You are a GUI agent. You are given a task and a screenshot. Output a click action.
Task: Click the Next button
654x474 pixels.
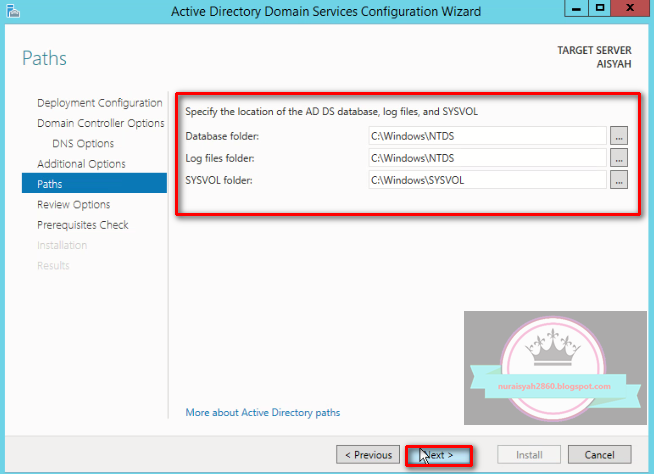(x=439, y=455)
